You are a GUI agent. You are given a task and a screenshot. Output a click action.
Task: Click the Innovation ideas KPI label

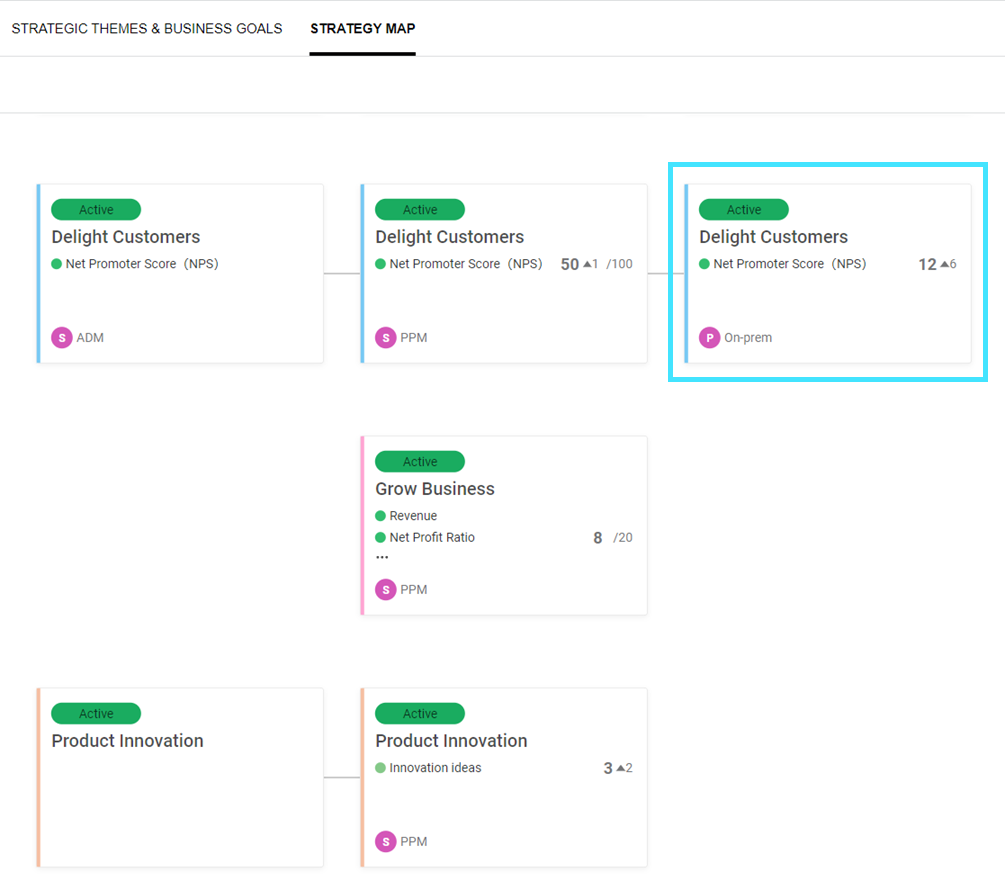click(435, 768)
